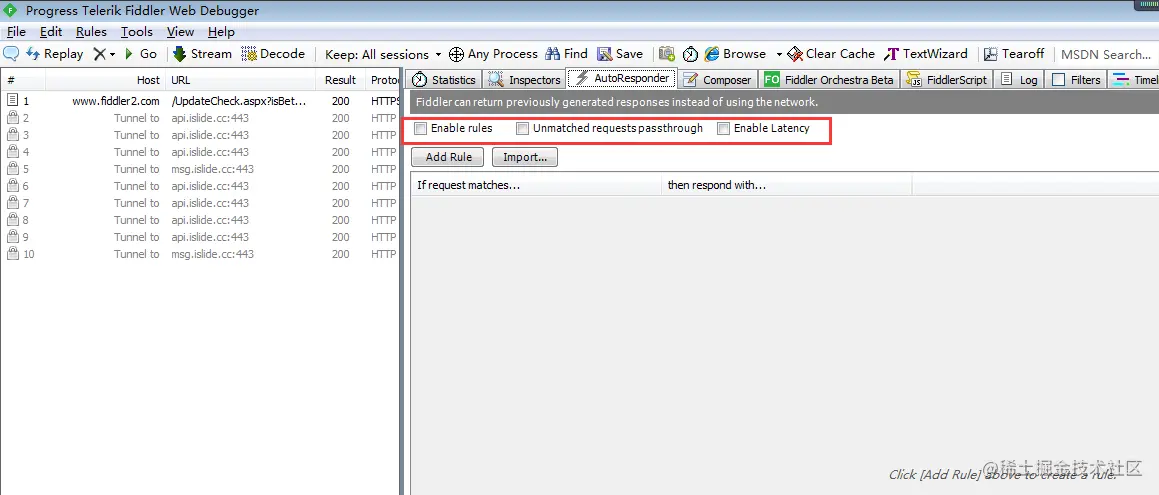
Task: Click the lock icon of session 8
Action: click(12, 219)
